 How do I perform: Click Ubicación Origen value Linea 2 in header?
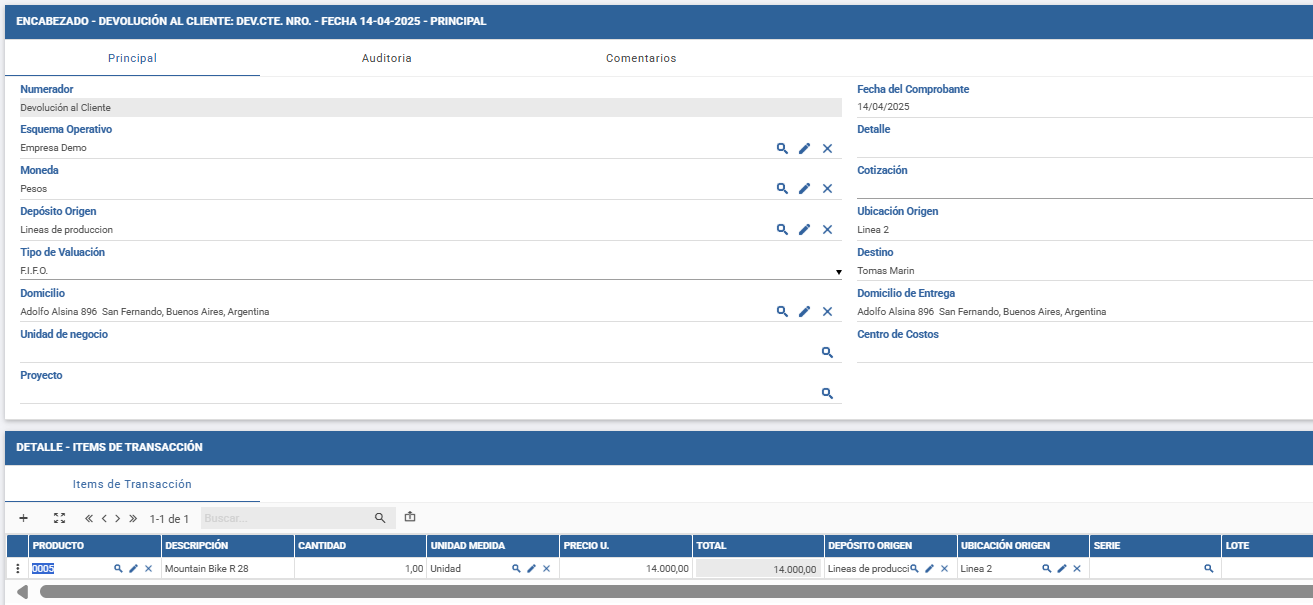coord(873,230)
